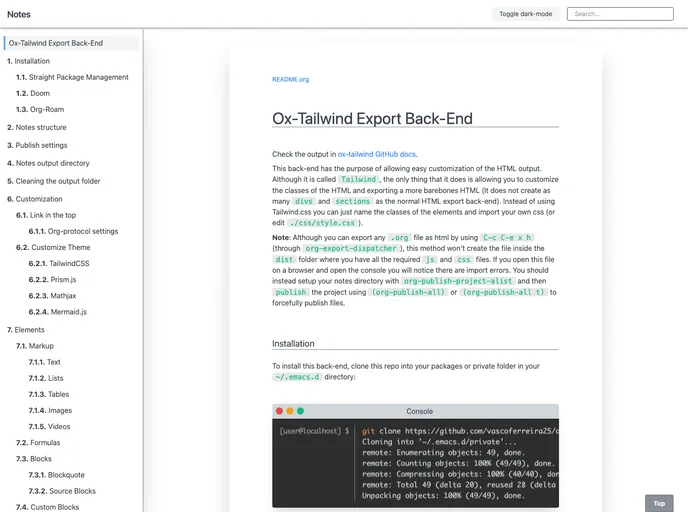The width and height of the screenshot is (688, 512).
Task: Toggle dark-mode on the page
Action: (x=525, y=14)
